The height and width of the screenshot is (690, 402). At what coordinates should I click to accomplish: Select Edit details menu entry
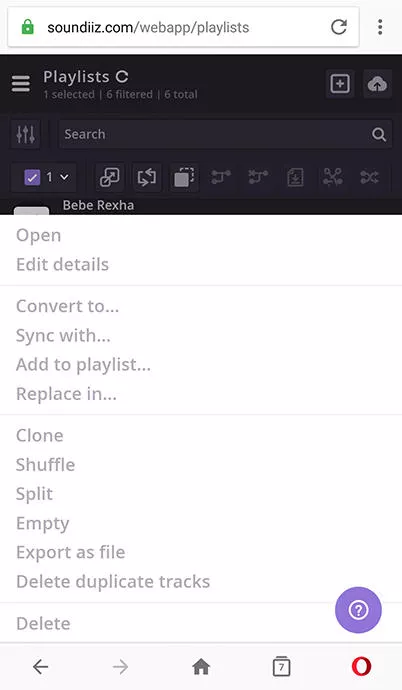pyautogui.click(x=62, y=265)
